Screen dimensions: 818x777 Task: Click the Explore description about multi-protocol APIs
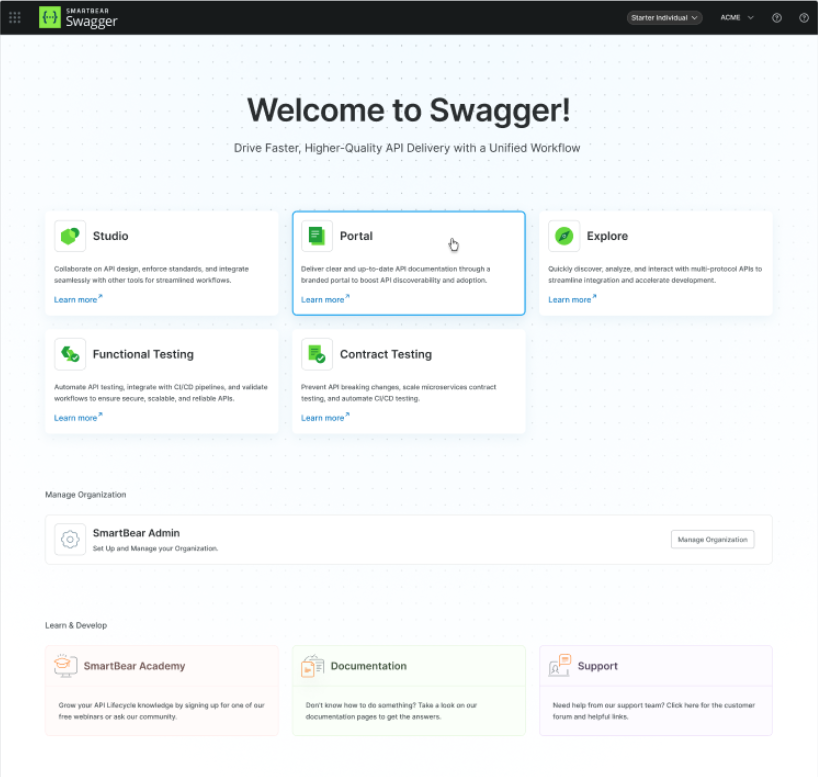click(655, 274)
